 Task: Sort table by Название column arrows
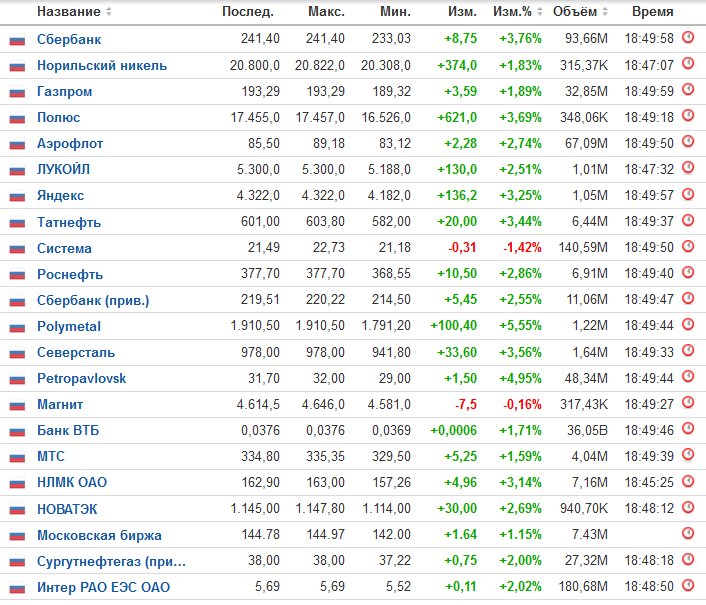(109, 12)
